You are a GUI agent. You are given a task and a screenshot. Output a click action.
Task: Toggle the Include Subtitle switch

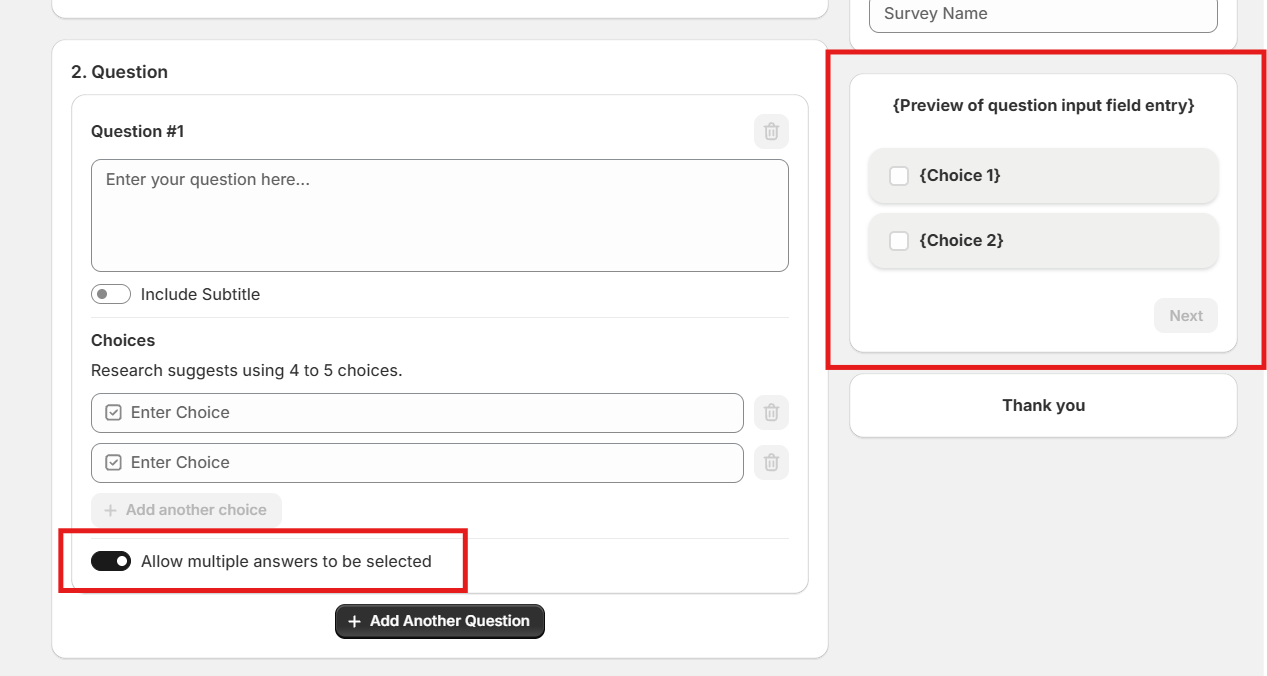click(x=111, y=294)
